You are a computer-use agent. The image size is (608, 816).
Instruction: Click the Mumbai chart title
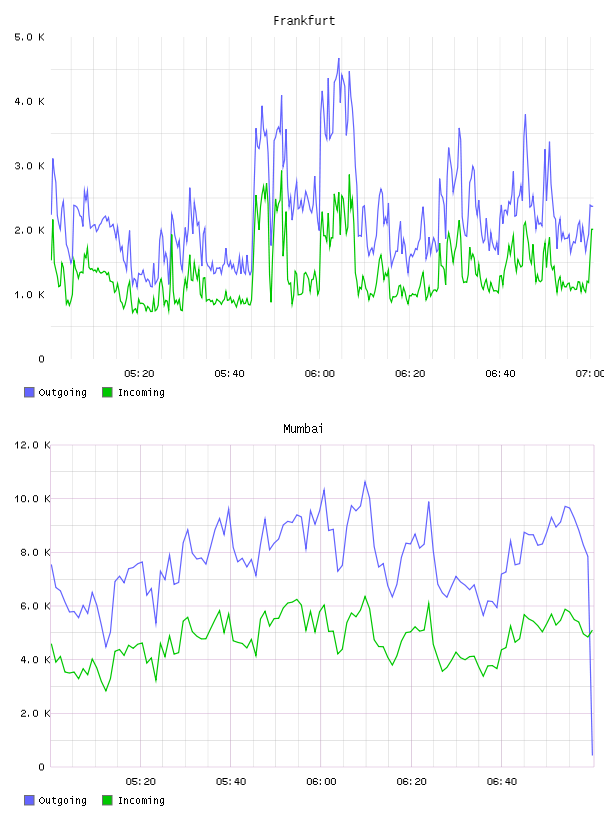tap(303, 429)
